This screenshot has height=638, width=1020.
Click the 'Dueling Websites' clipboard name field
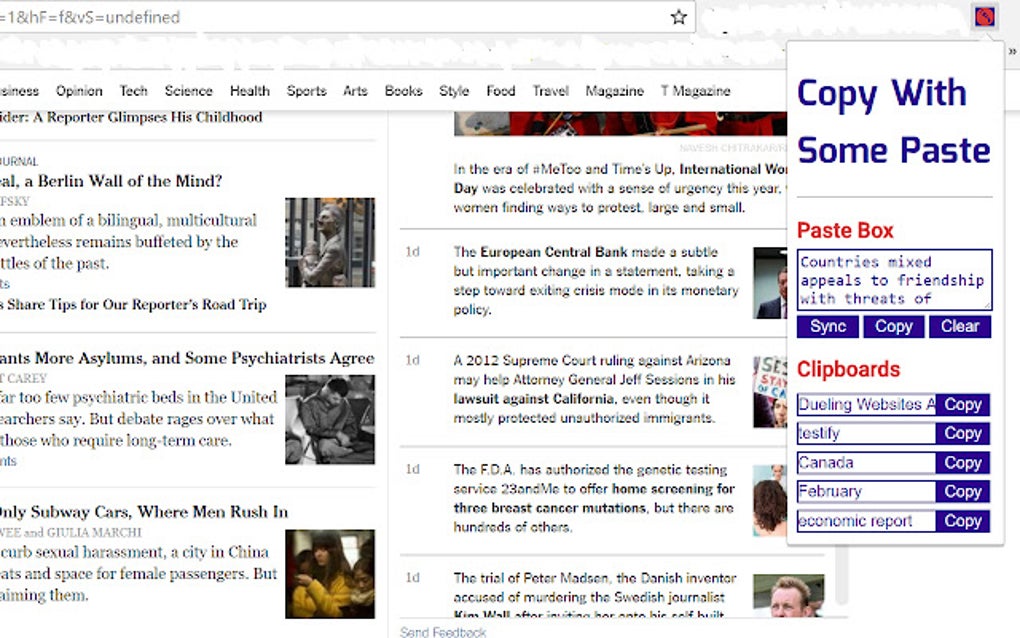pos(866,404)
